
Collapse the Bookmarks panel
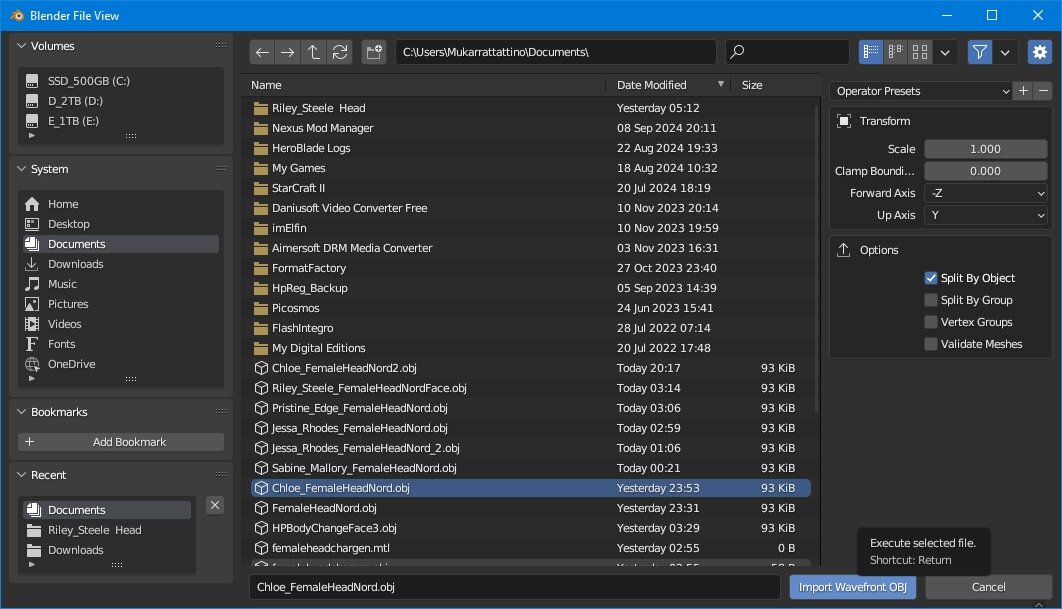click(x=22, y=412)
